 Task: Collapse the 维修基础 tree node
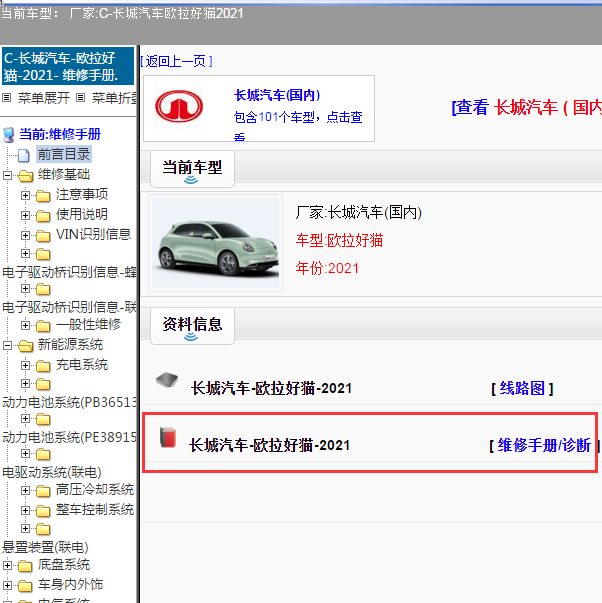[x=7, y=175]
